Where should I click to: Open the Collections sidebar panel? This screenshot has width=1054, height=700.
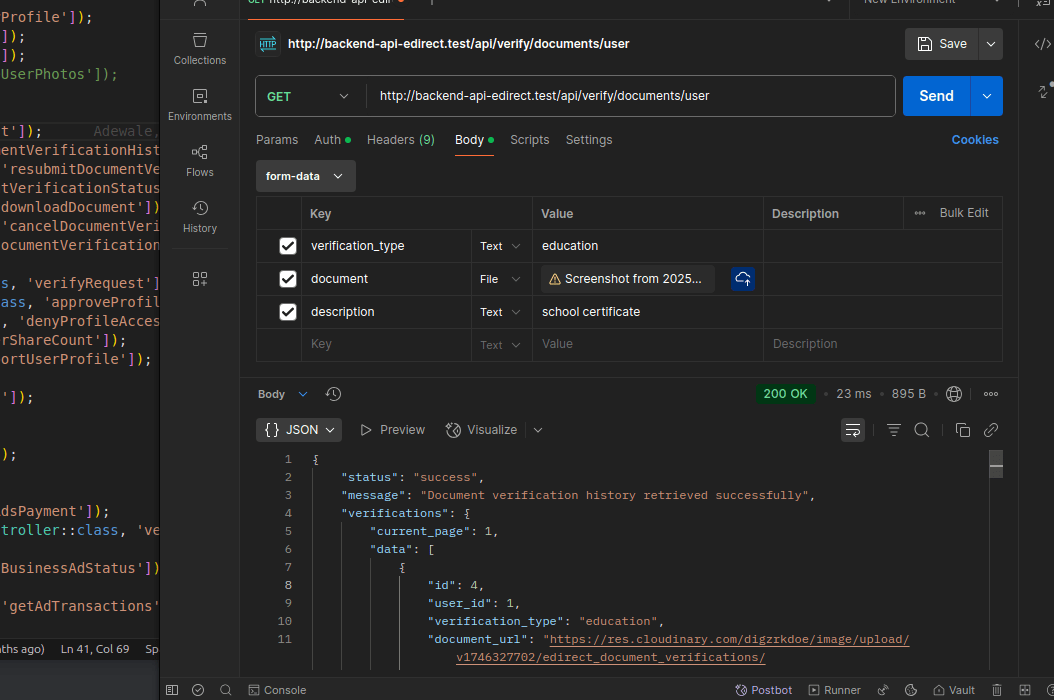(x=200, y=48)
